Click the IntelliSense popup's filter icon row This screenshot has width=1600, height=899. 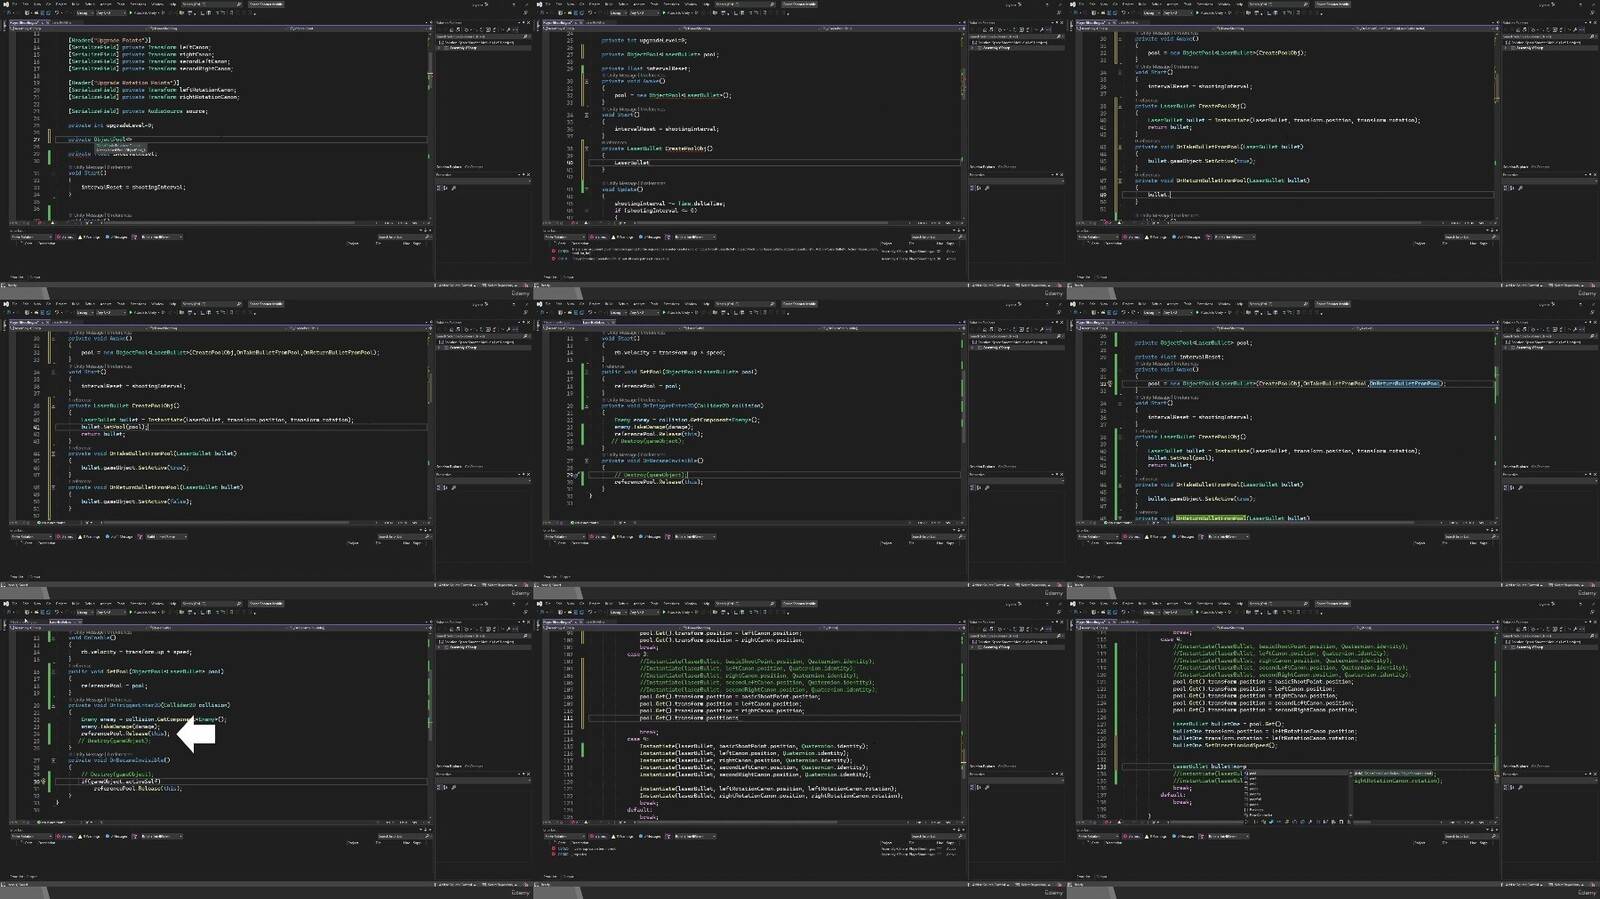click(x=1297, y=822)
